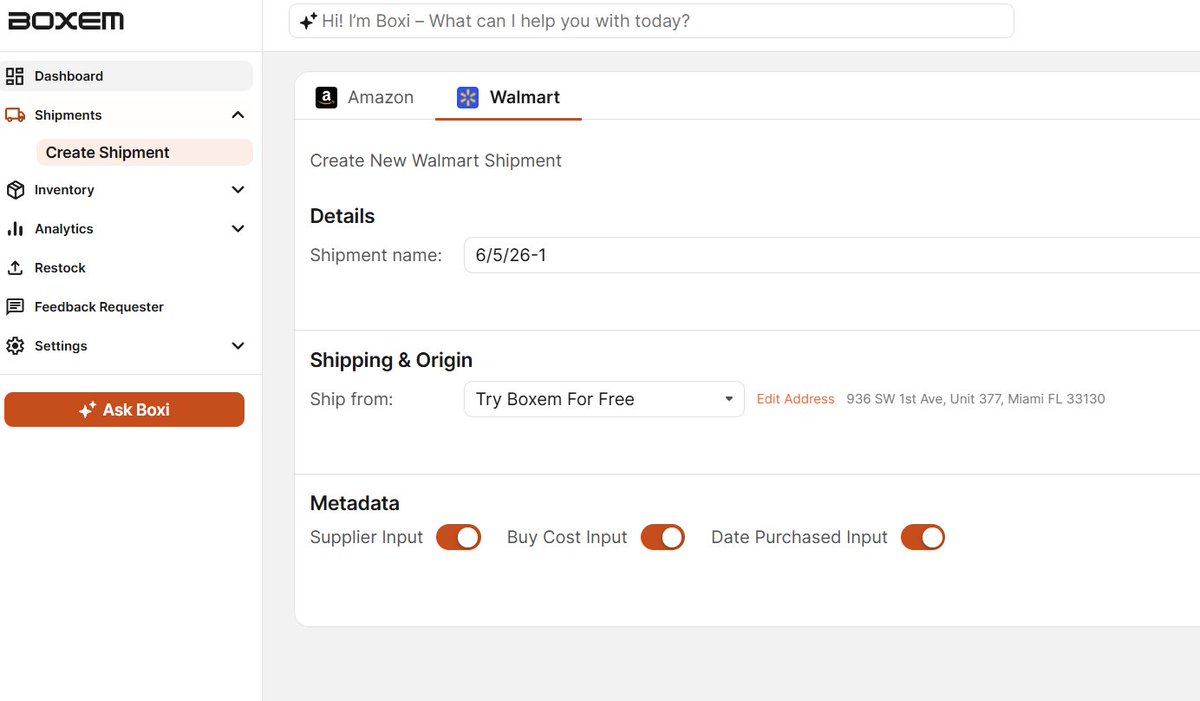Disable the Supplier Input toggle
This screenshot has height=701, width=1200.
point(459,537)
